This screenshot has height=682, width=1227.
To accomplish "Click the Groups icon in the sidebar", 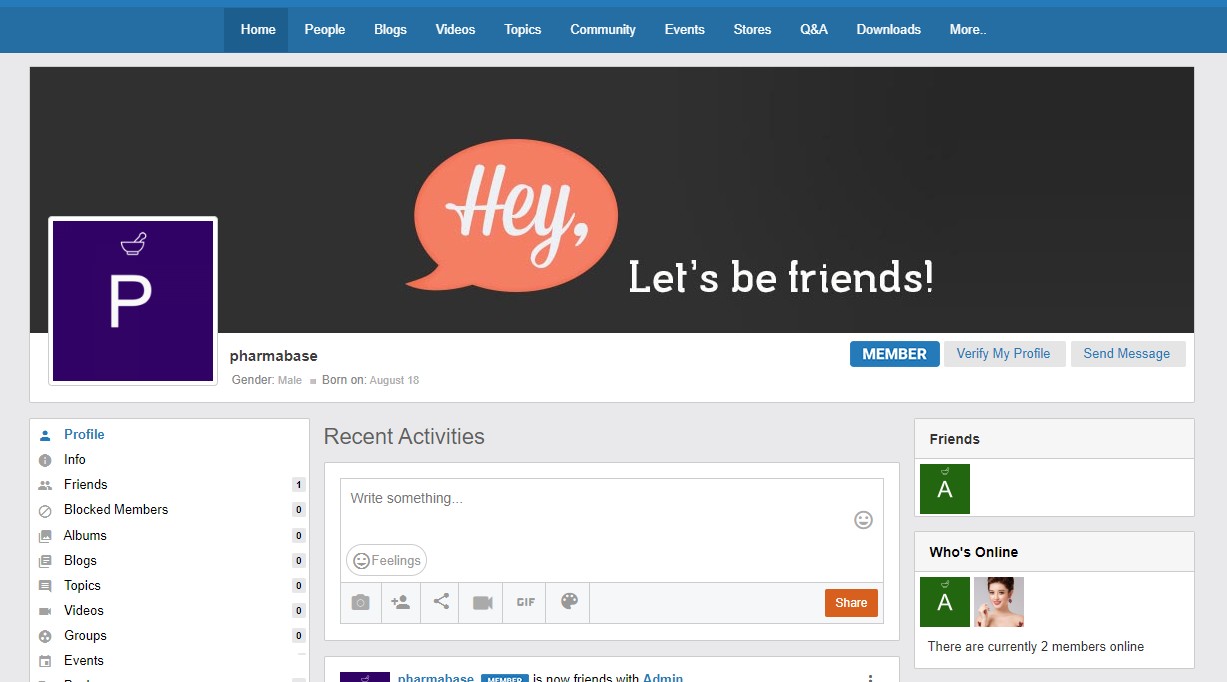I will (45, 635).
